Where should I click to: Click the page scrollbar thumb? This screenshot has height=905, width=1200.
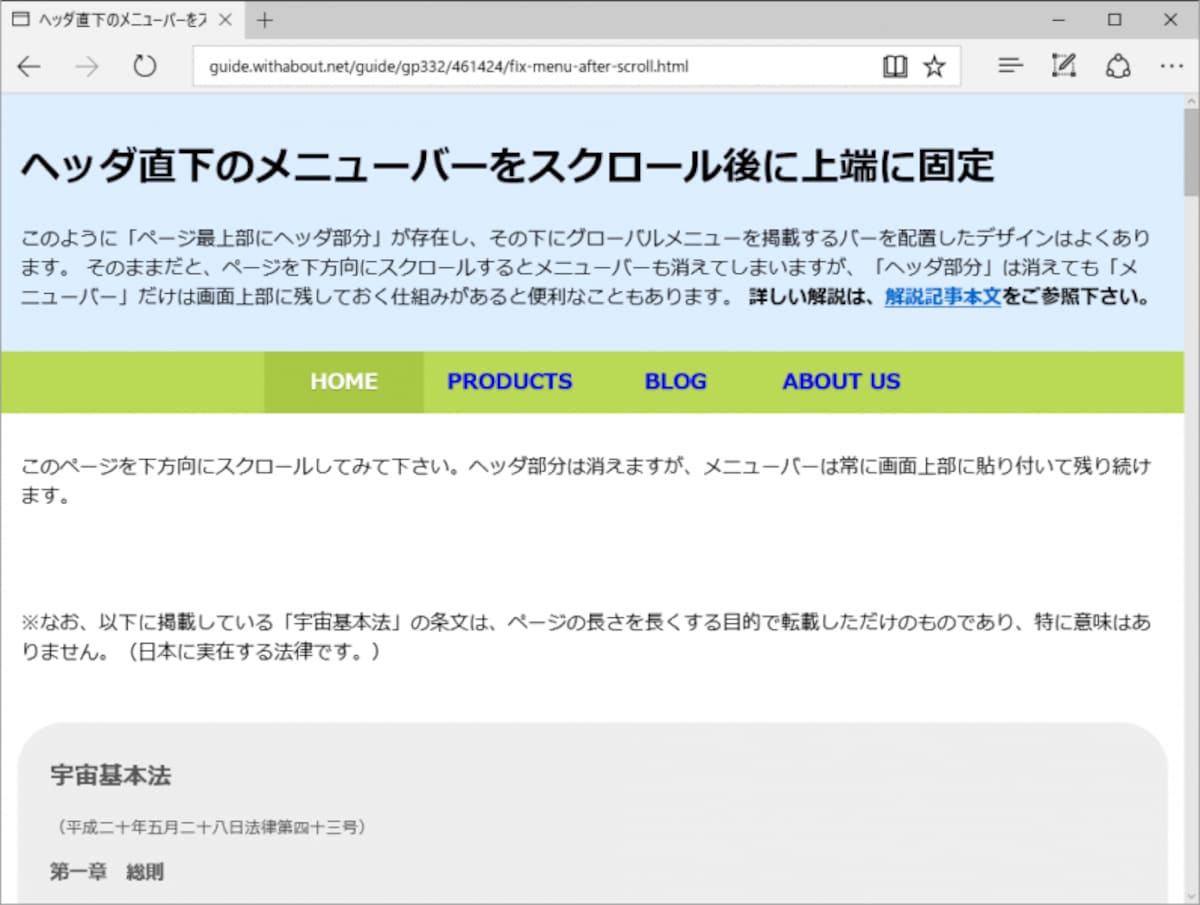pos(1191,152)
